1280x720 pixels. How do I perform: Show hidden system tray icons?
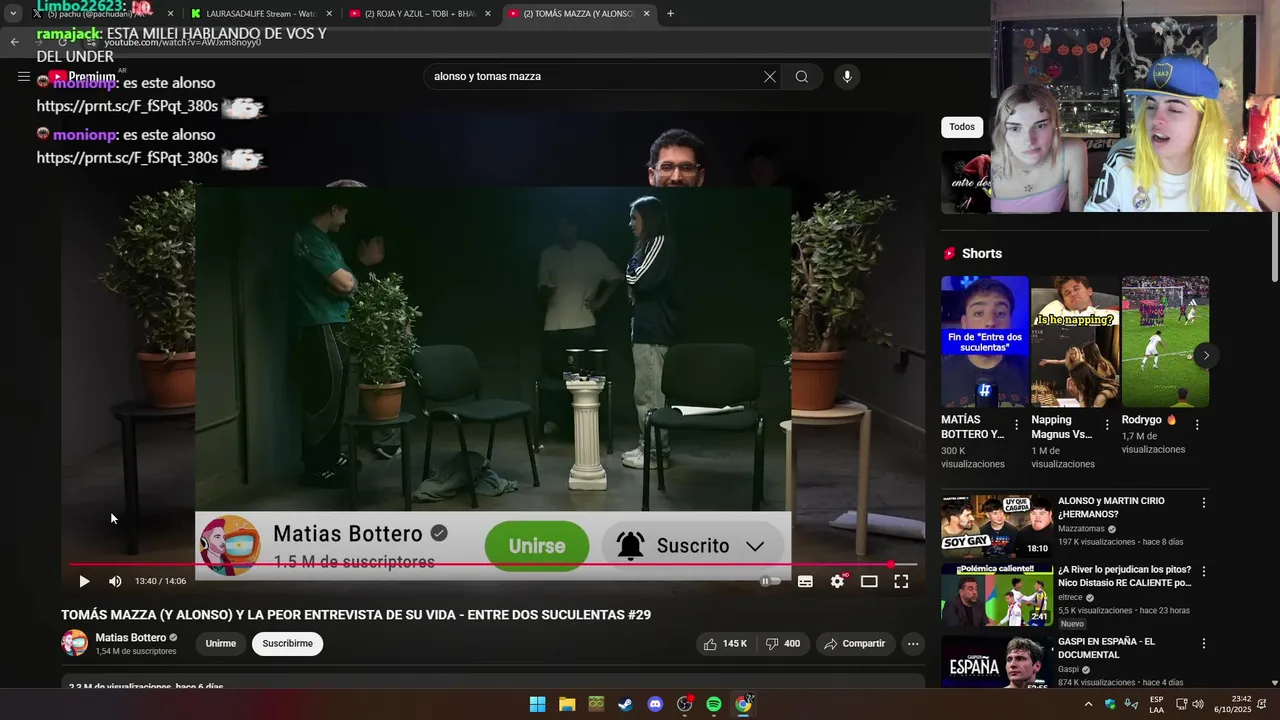coord(1088,704)
